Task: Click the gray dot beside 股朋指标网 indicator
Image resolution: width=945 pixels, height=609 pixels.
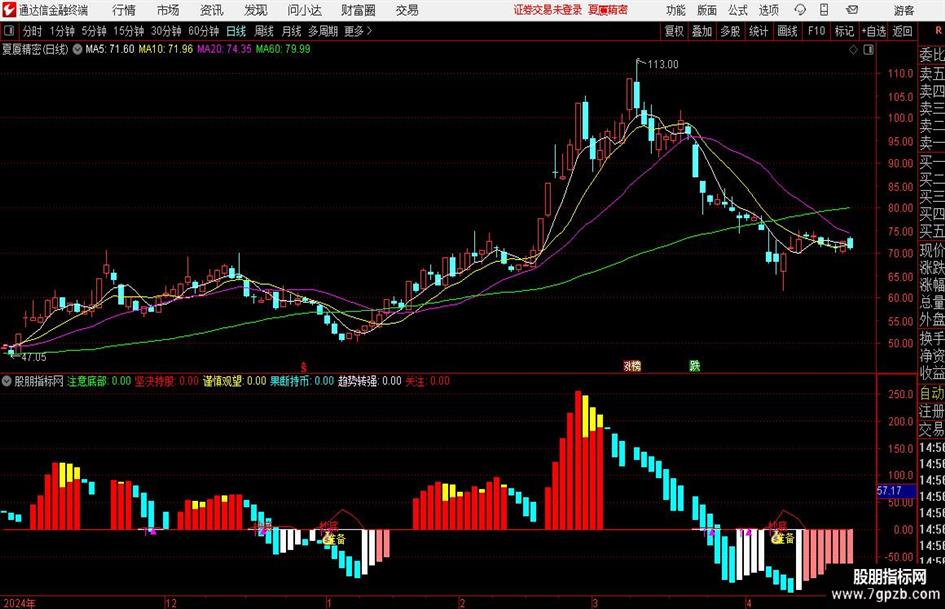Action: click(7, 381)
